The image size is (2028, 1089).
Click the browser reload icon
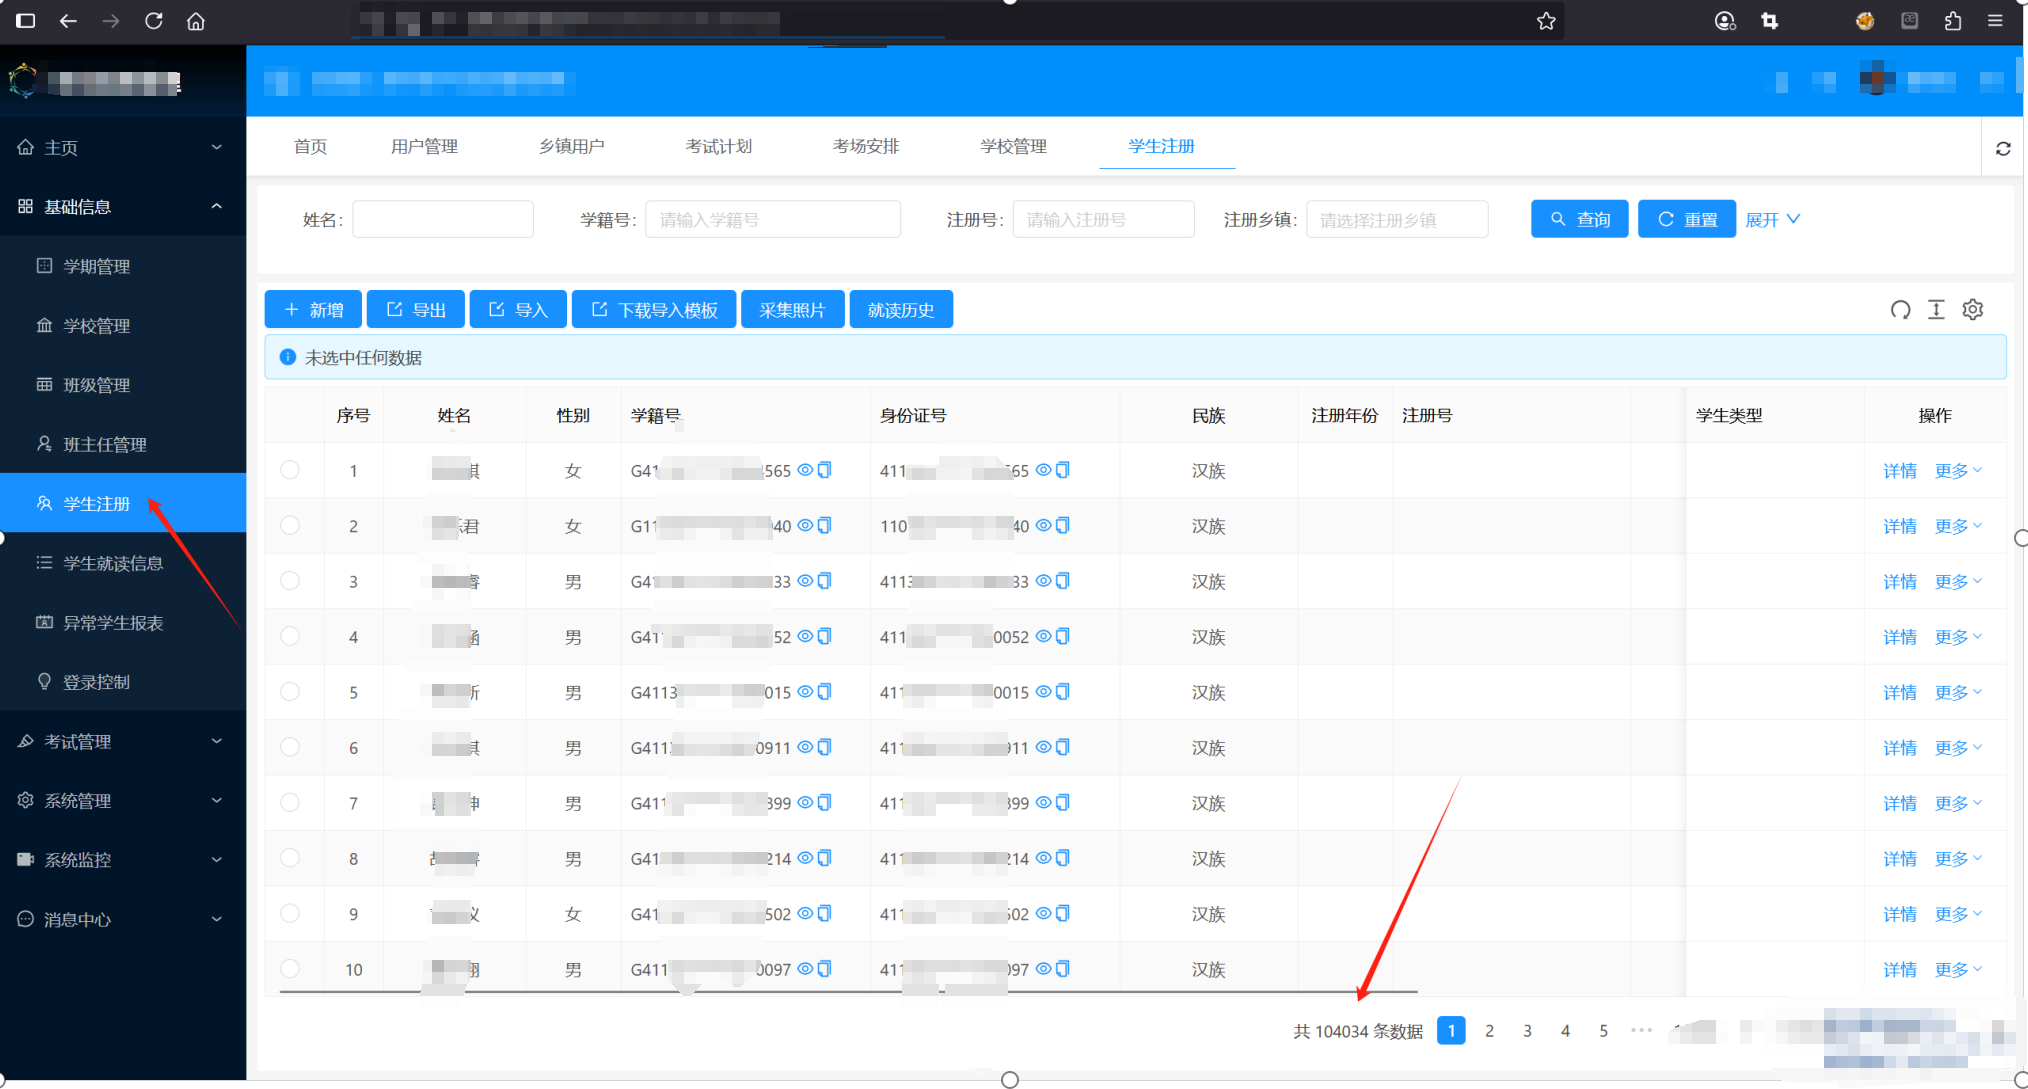153,21
